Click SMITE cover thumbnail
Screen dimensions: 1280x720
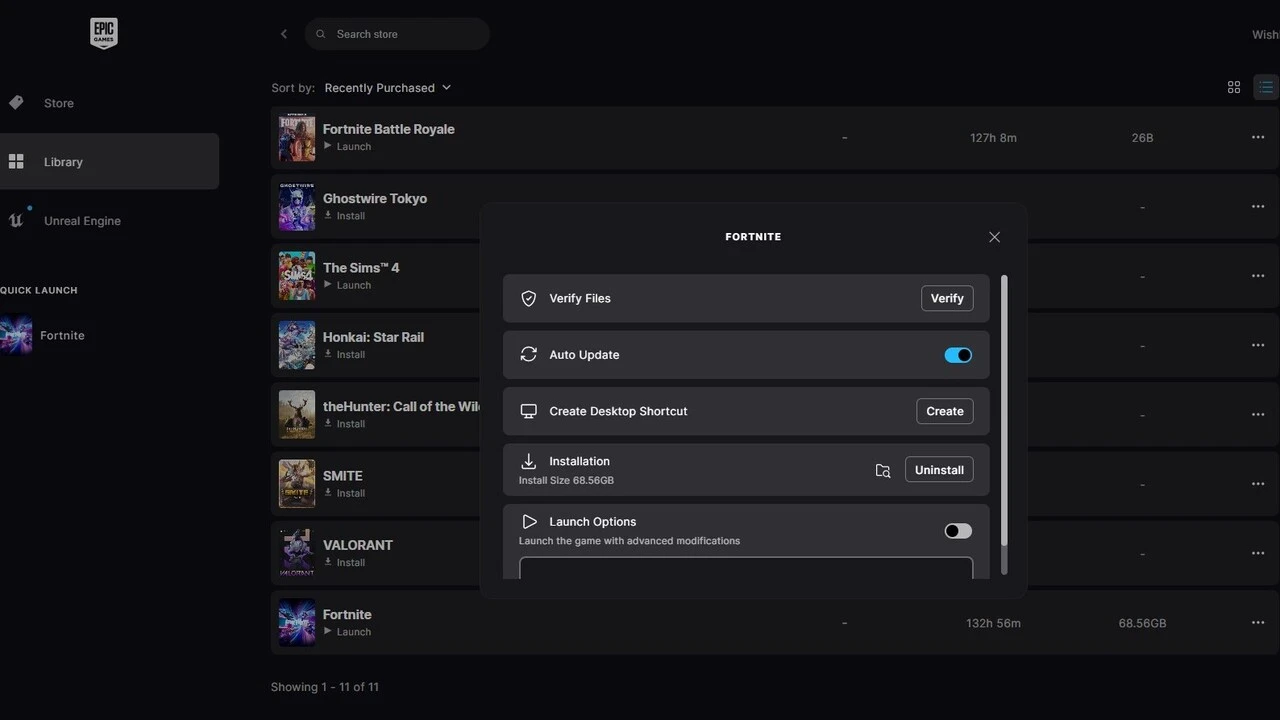(x=297, y=484)
